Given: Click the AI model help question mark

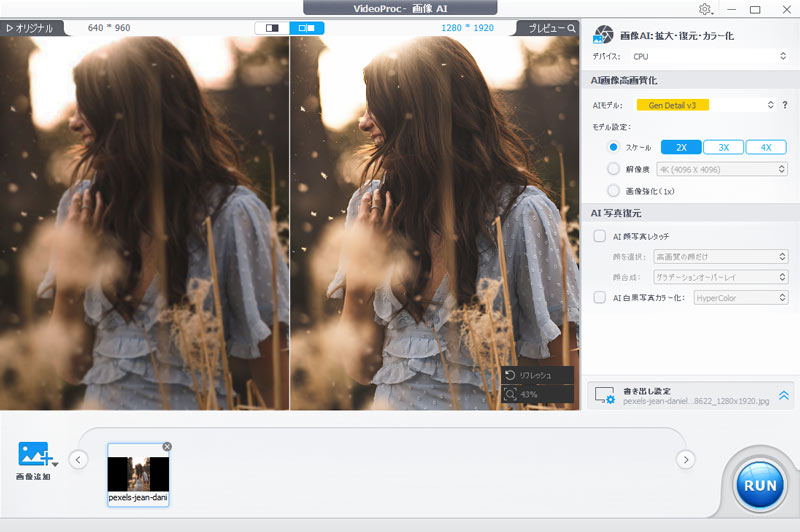Looking at the screenshot, I should tap(785, 105).
